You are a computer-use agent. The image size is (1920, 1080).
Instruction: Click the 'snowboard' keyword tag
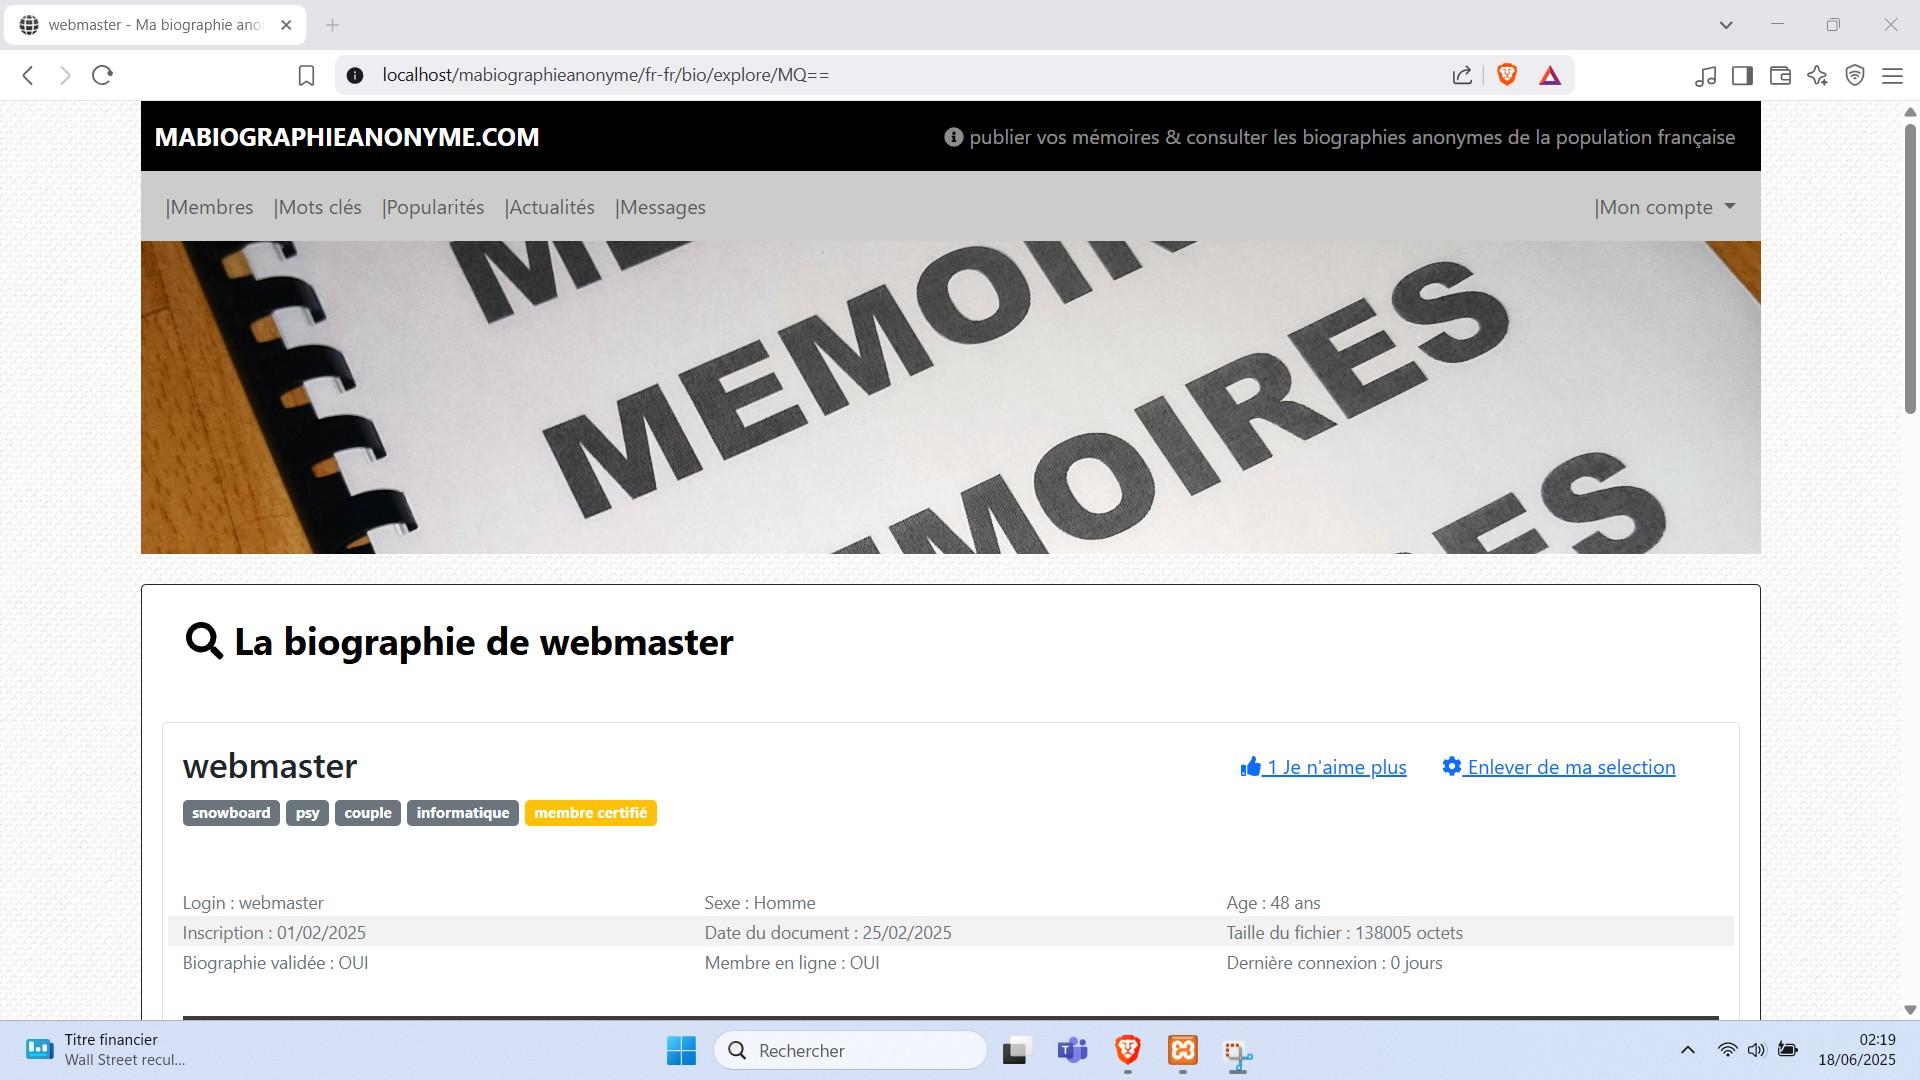tap(231, 813)
